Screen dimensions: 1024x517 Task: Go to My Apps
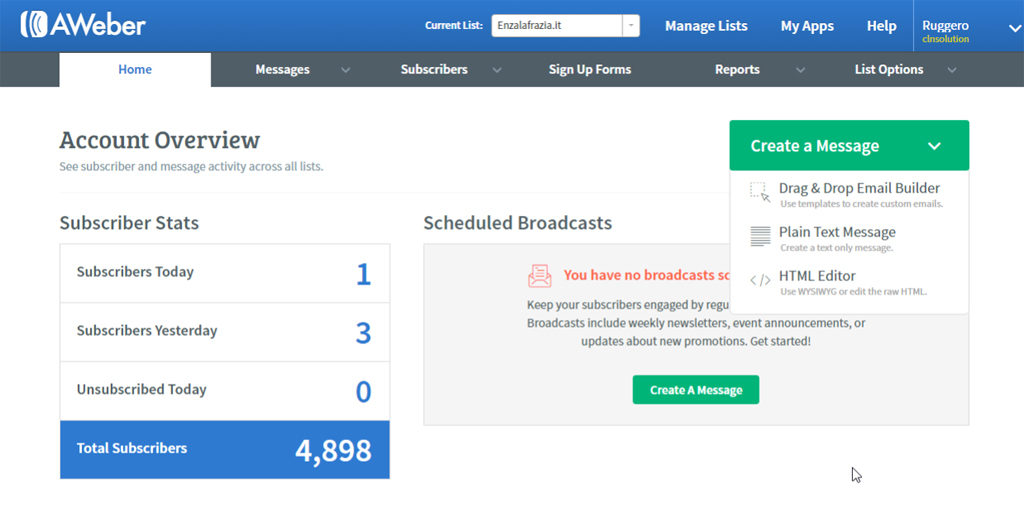click(807, 26)
